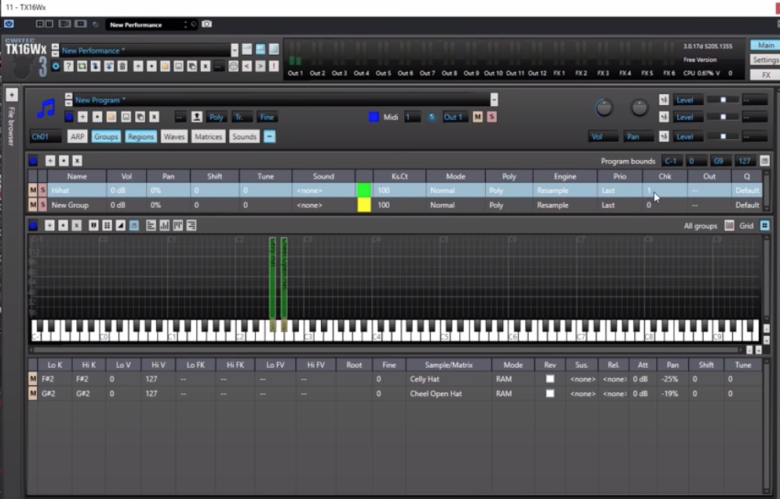
Task: Solo the New Group row
Action: [42, 205]
